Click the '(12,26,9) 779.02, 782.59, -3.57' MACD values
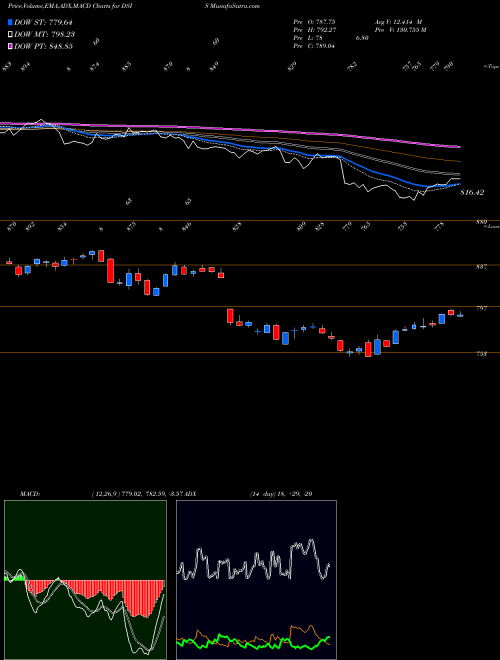The height and width of the screenshot is (660, 500). [x=138, y=493]
